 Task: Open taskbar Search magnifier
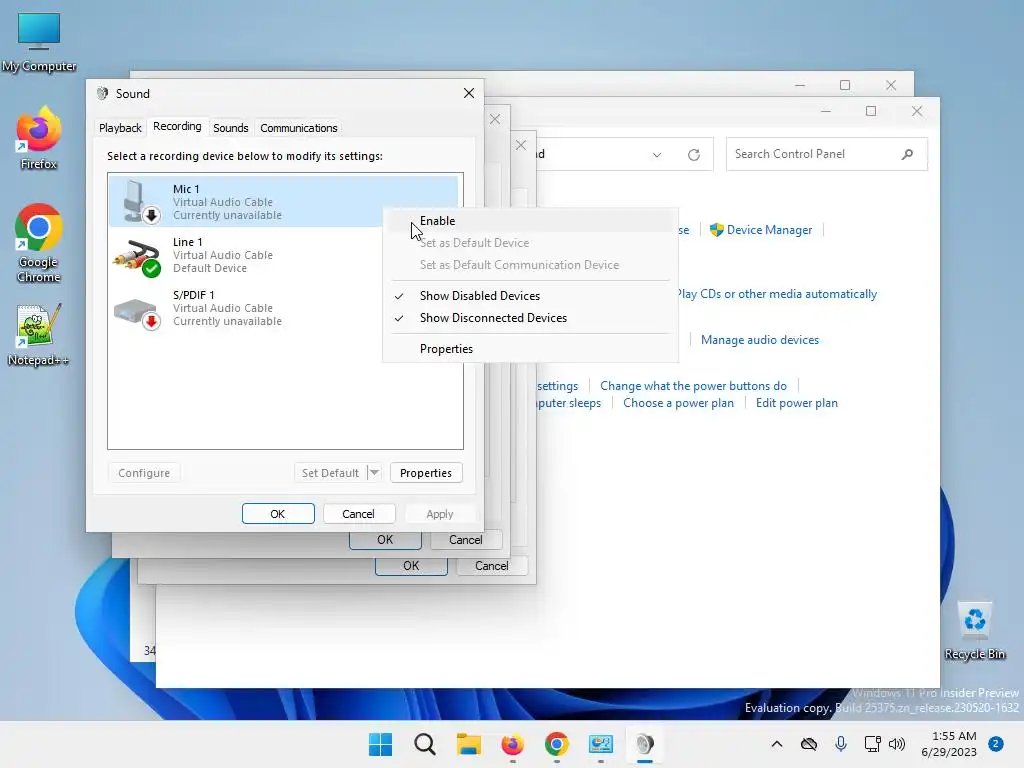(424, 744)
